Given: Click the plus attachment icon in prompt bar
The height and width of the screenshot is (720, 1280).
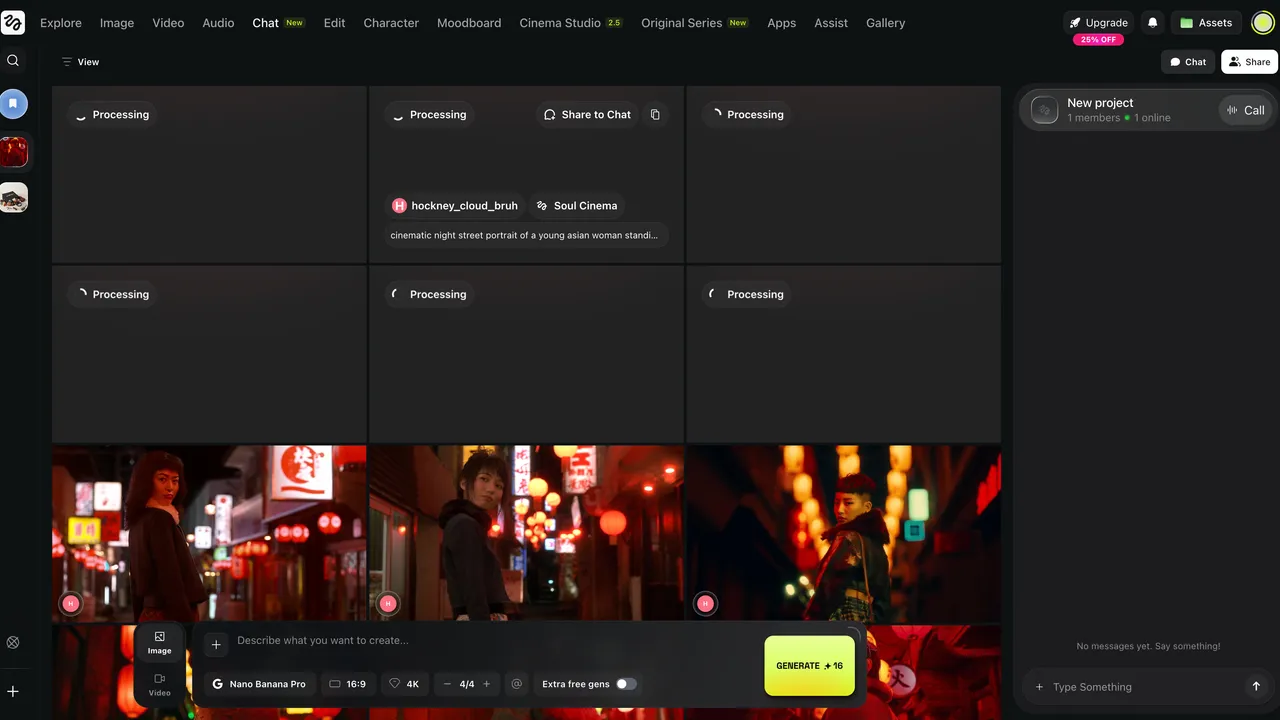Looking at the screenshot, I should pyautogui.click(x=216, y=645).
